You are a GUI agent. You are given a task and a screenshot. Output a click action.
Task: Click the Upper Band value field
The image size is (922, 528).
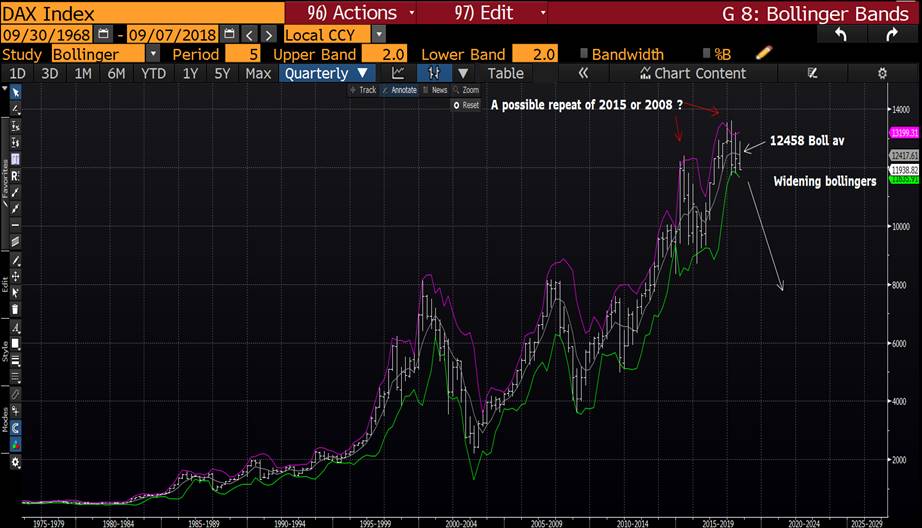tap(385, 54)
